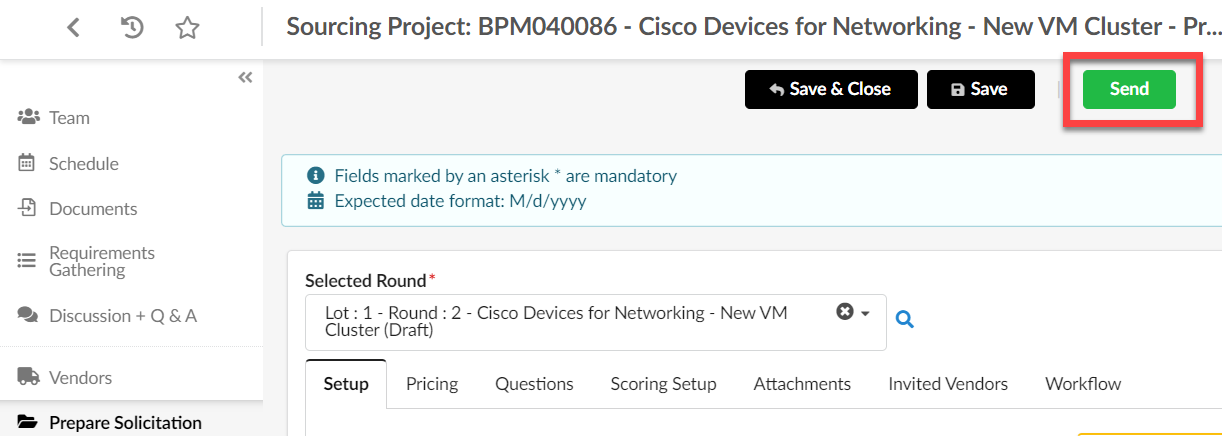Click the Save & Close button

(x=830, y=89)
